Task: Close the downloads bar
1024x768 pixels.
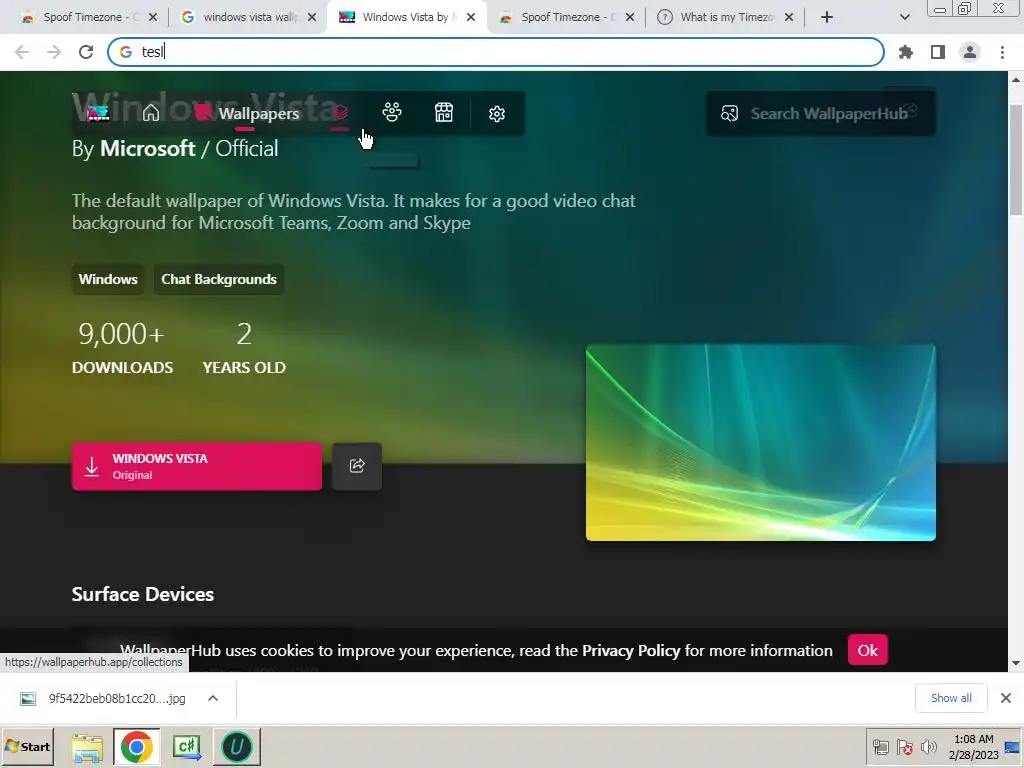Action: [1006, 698]
